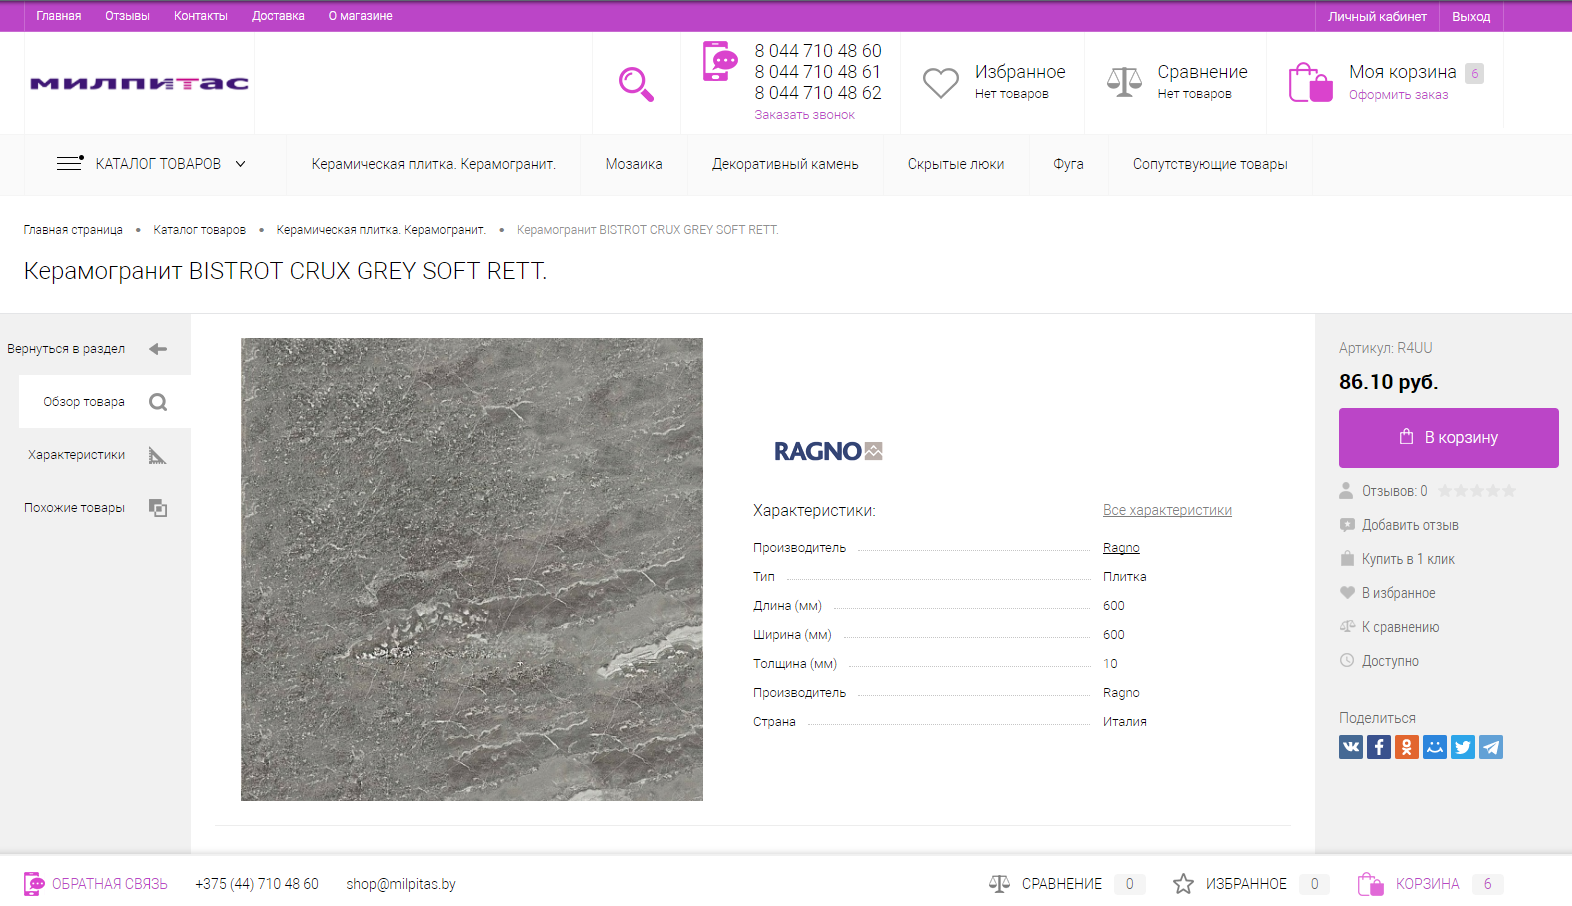Screen dimensions: 1572x906
Task: Open the Все характеристики link
Action: 1166,510
